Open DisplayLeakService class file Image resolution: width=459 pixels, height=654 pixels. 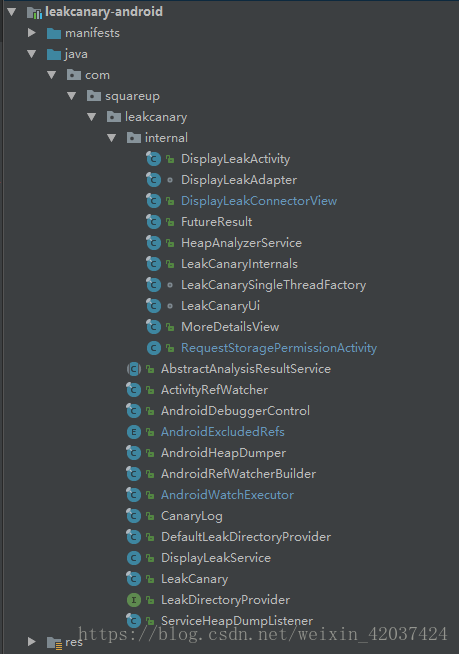pyautogui.click(x=216, y=558)
